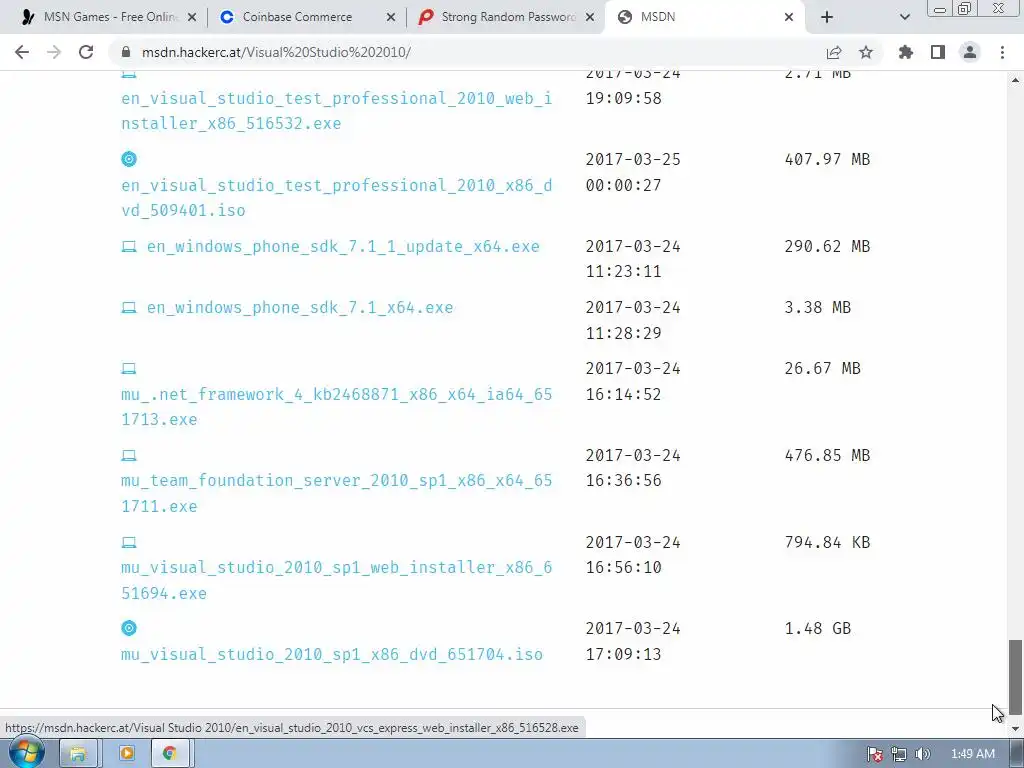Click computer icon beside phone sdk update x64

(x=129, y=246)
